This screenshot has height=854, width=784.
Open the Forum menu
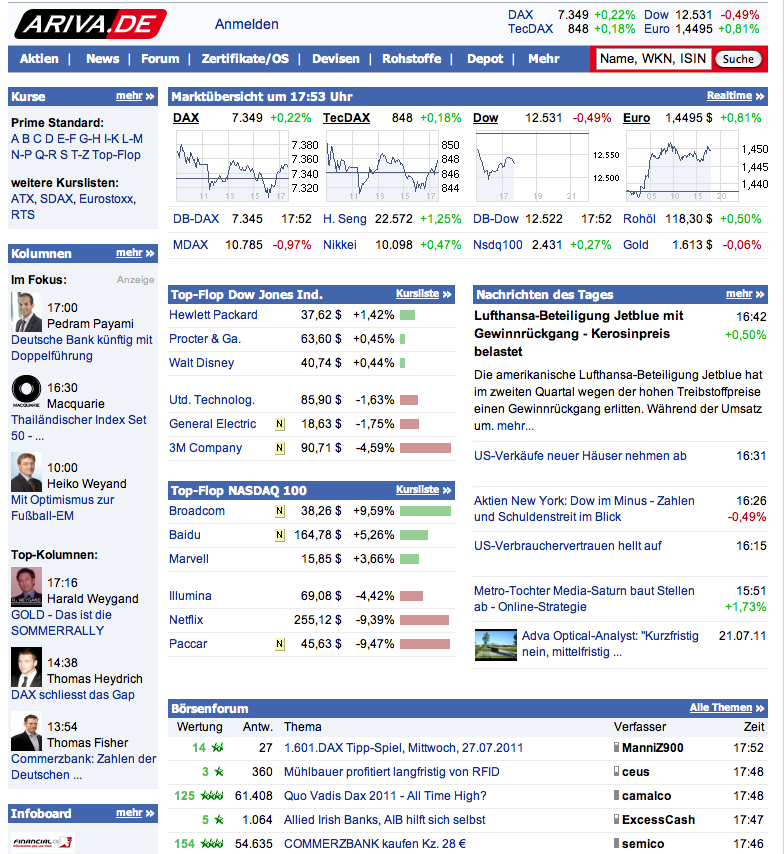point(160,59)
